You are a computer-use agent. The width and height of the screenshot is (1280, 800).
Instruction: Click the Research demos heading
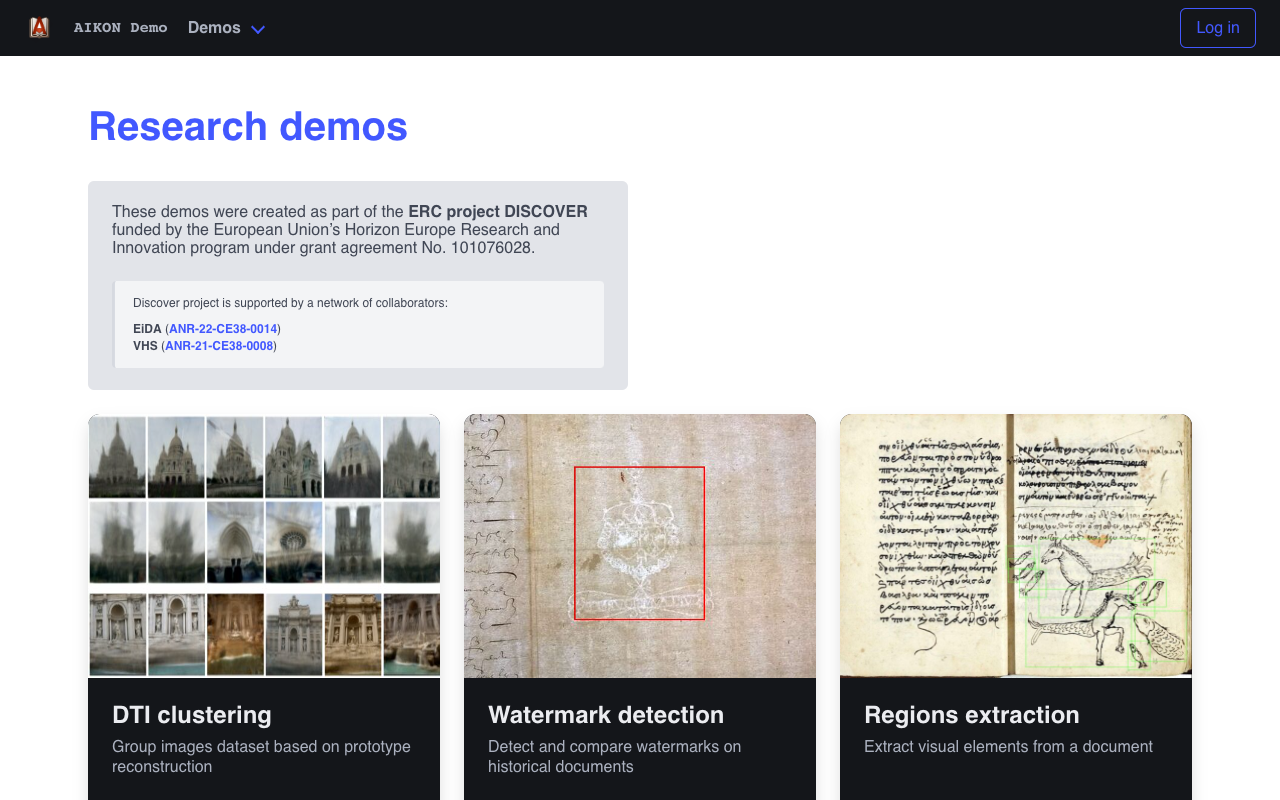[x=248, y=127]
